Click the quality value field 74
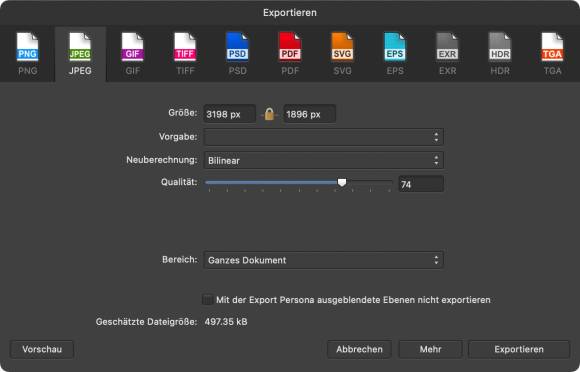 [421, 184]
